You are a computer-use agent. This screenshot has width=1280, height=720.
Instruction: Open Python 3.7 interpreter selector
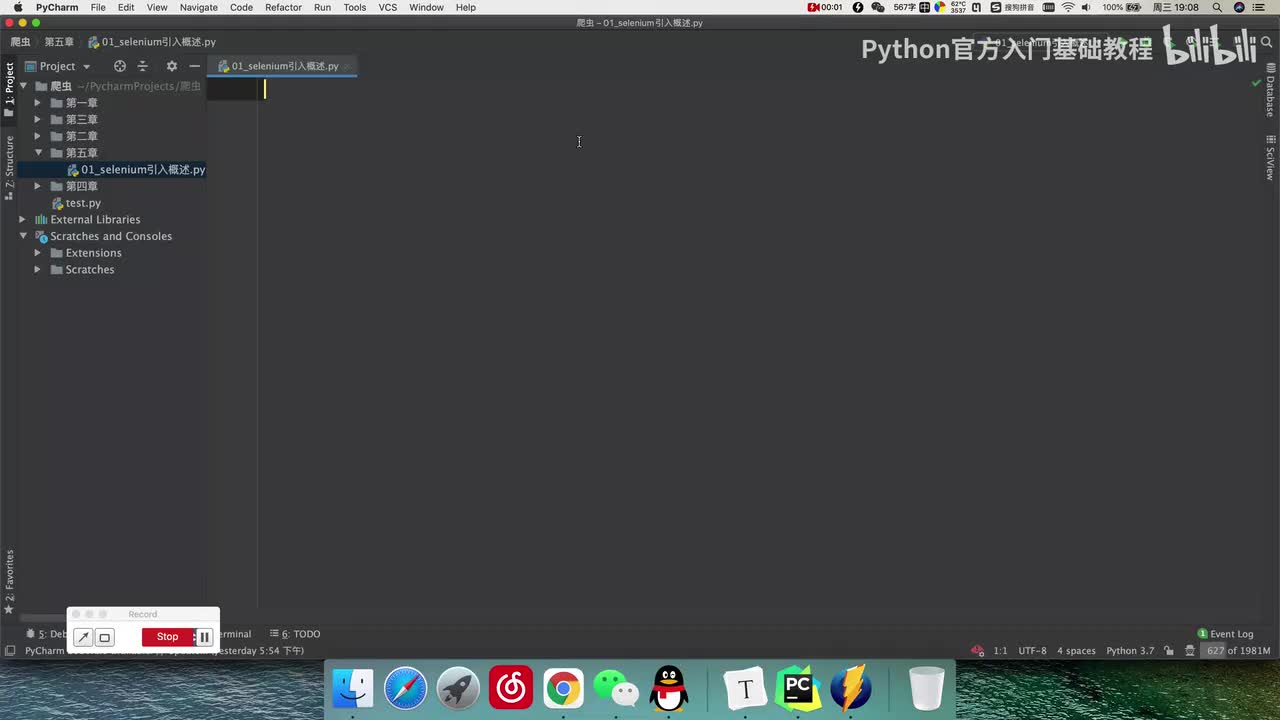pos(1130,651)
